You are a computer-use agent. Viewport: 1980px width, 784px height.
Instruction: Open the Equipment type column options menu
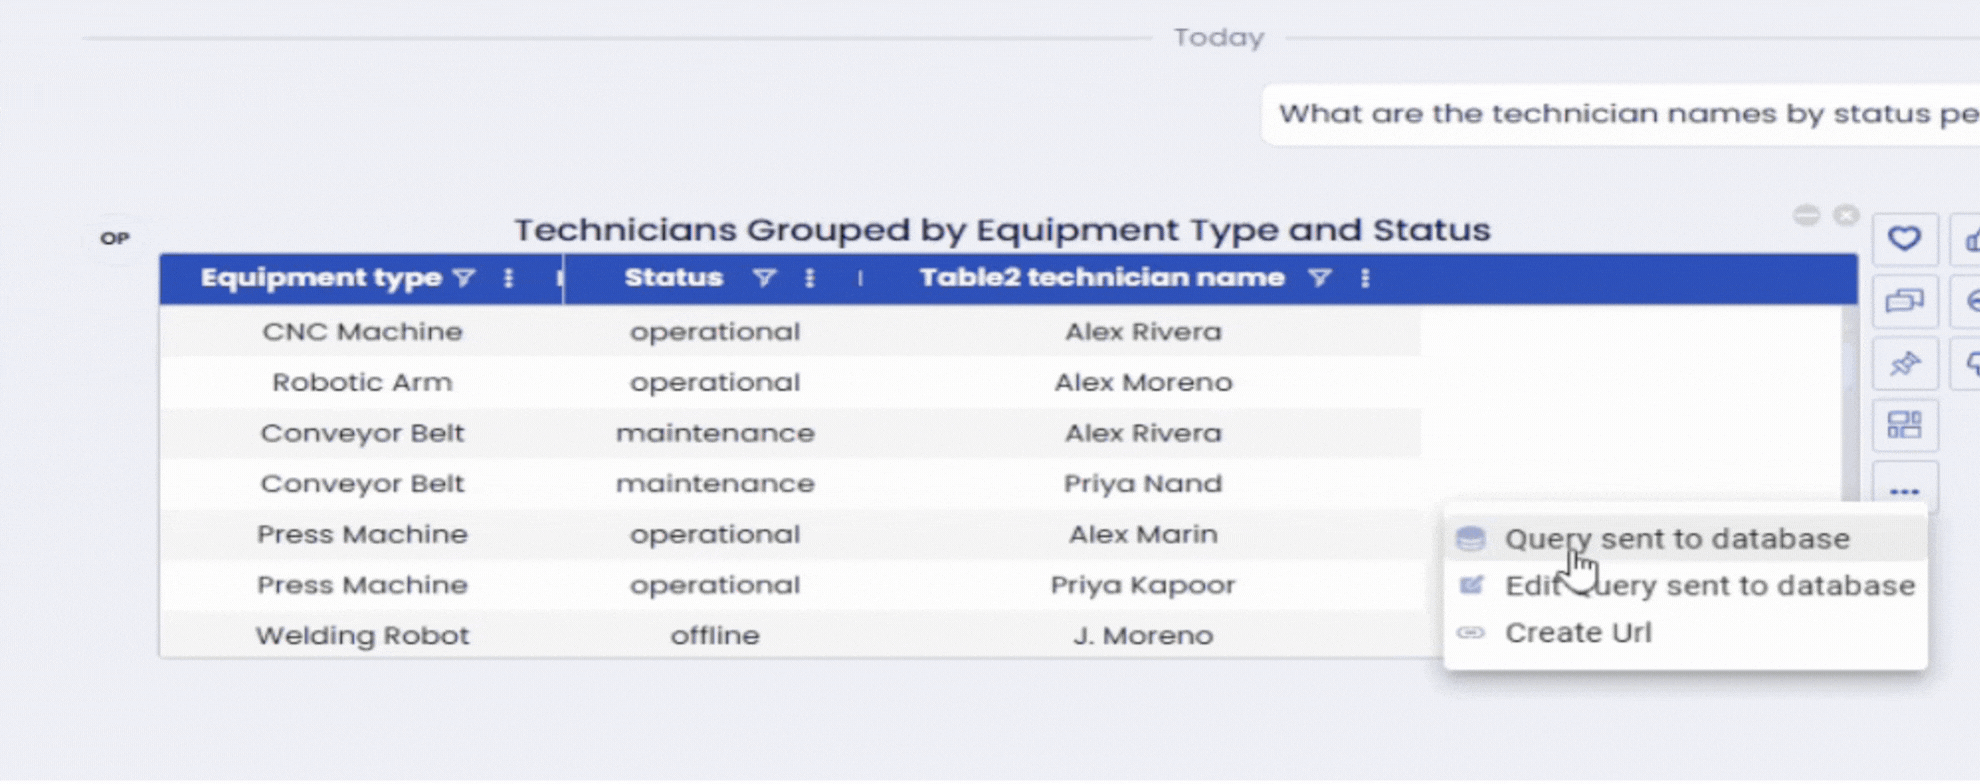point(509,279)
